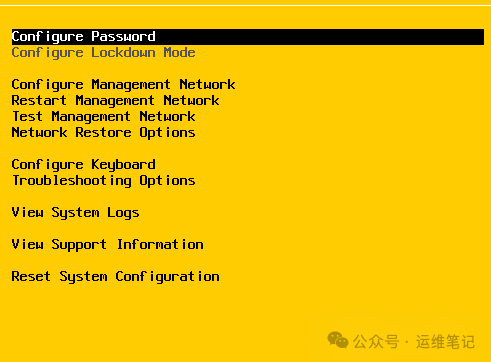Click the empty black part of the highlight bar
The image size is (491, 362).
(x=320, y=37)
